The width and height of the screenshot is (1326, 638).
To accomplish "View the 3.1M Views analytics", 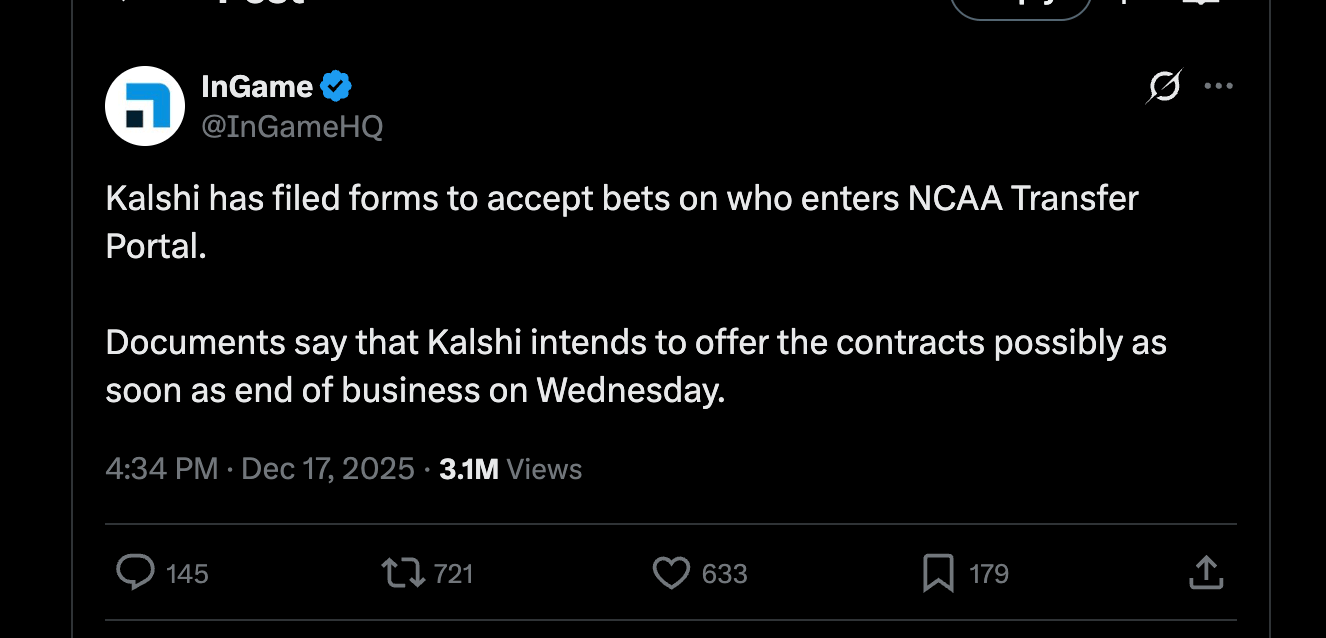I will pyautogui.click(x=510, y=469).
